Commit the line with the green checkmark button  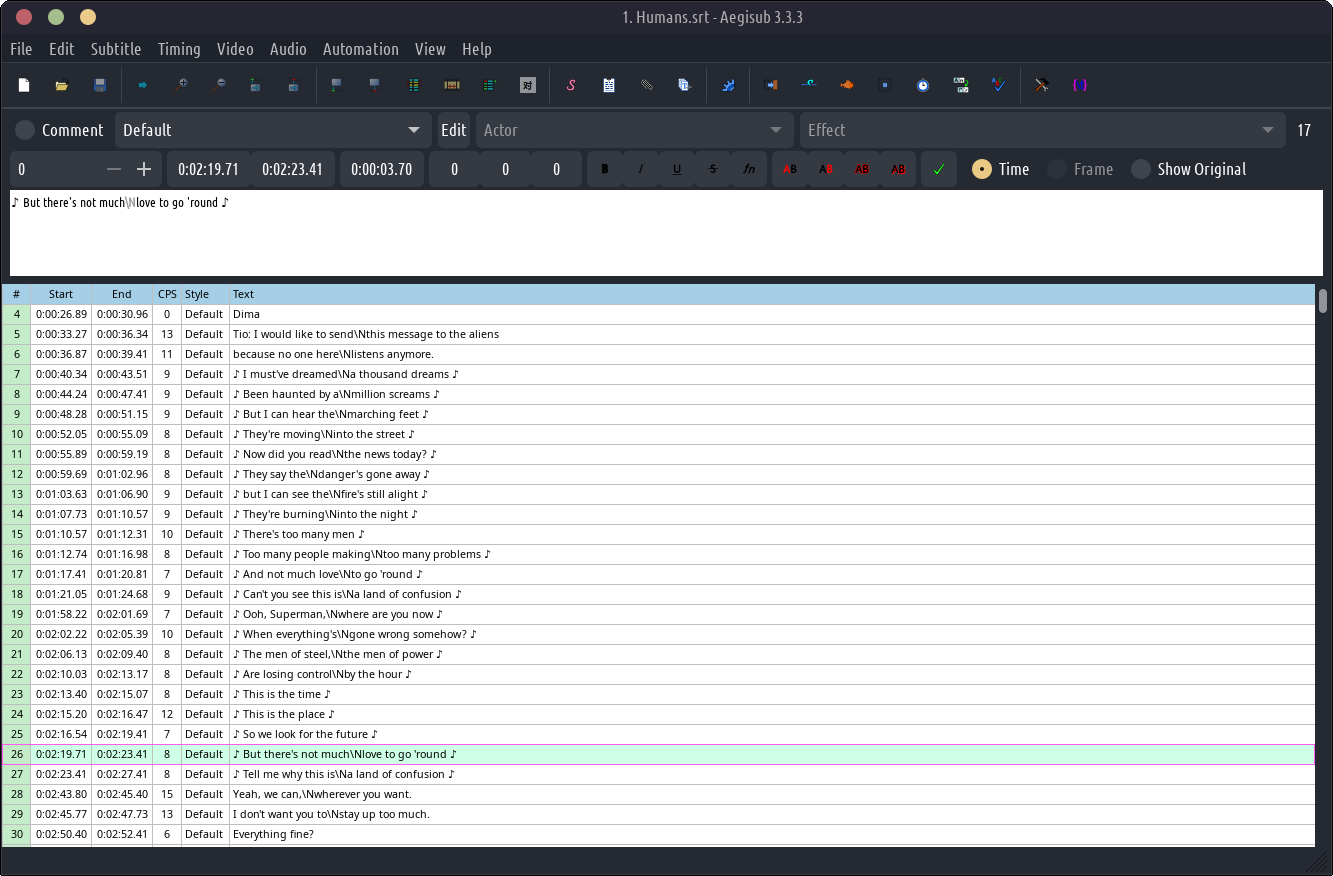click(938, 169)
